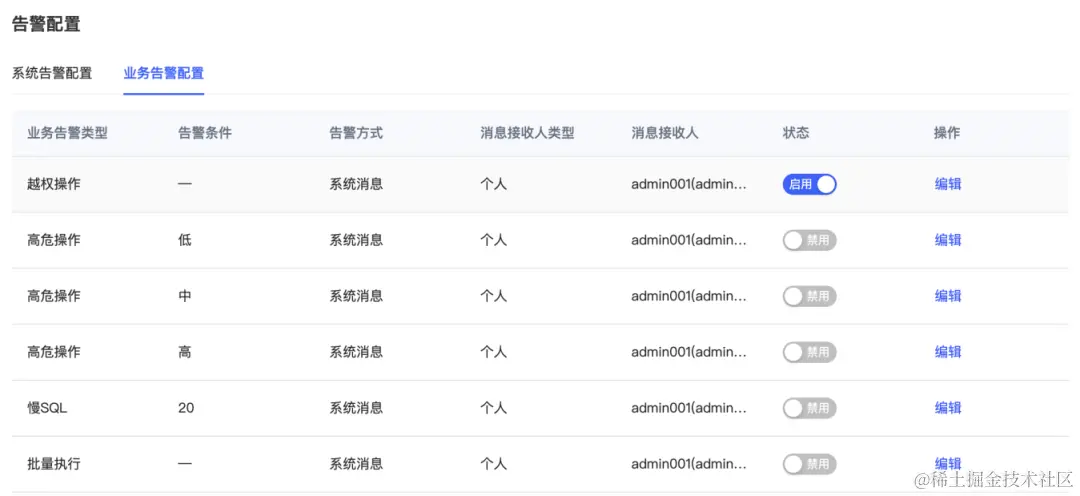The image size is (1080, 496).
Task: Click 个人 in the 批量执行 row
Action: click(493, 464)
